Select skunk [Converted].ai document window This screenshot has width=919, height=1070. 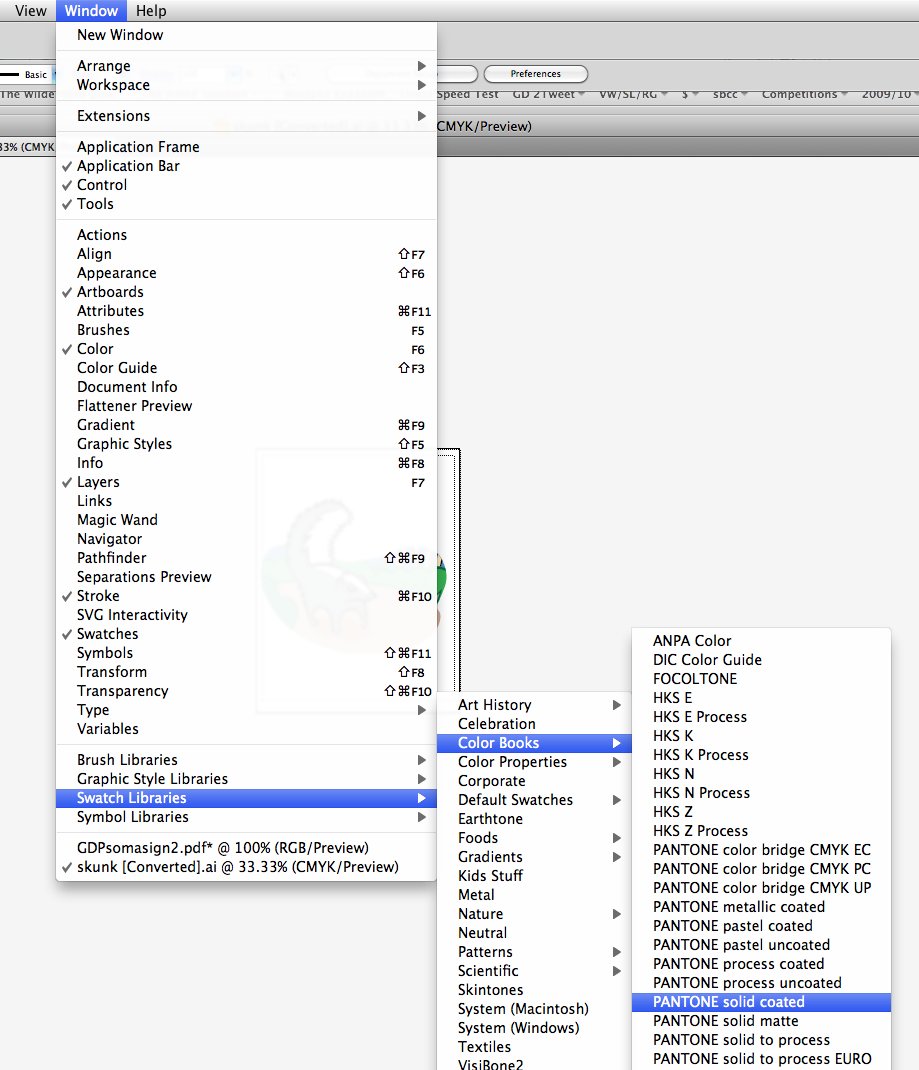coord(246,867)
